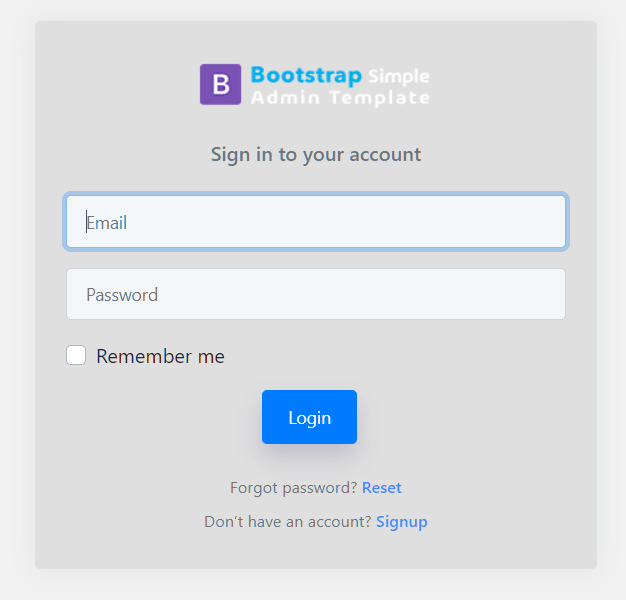Click the Password placeholder text
626x600 pixels.
(x=122, y=295)
